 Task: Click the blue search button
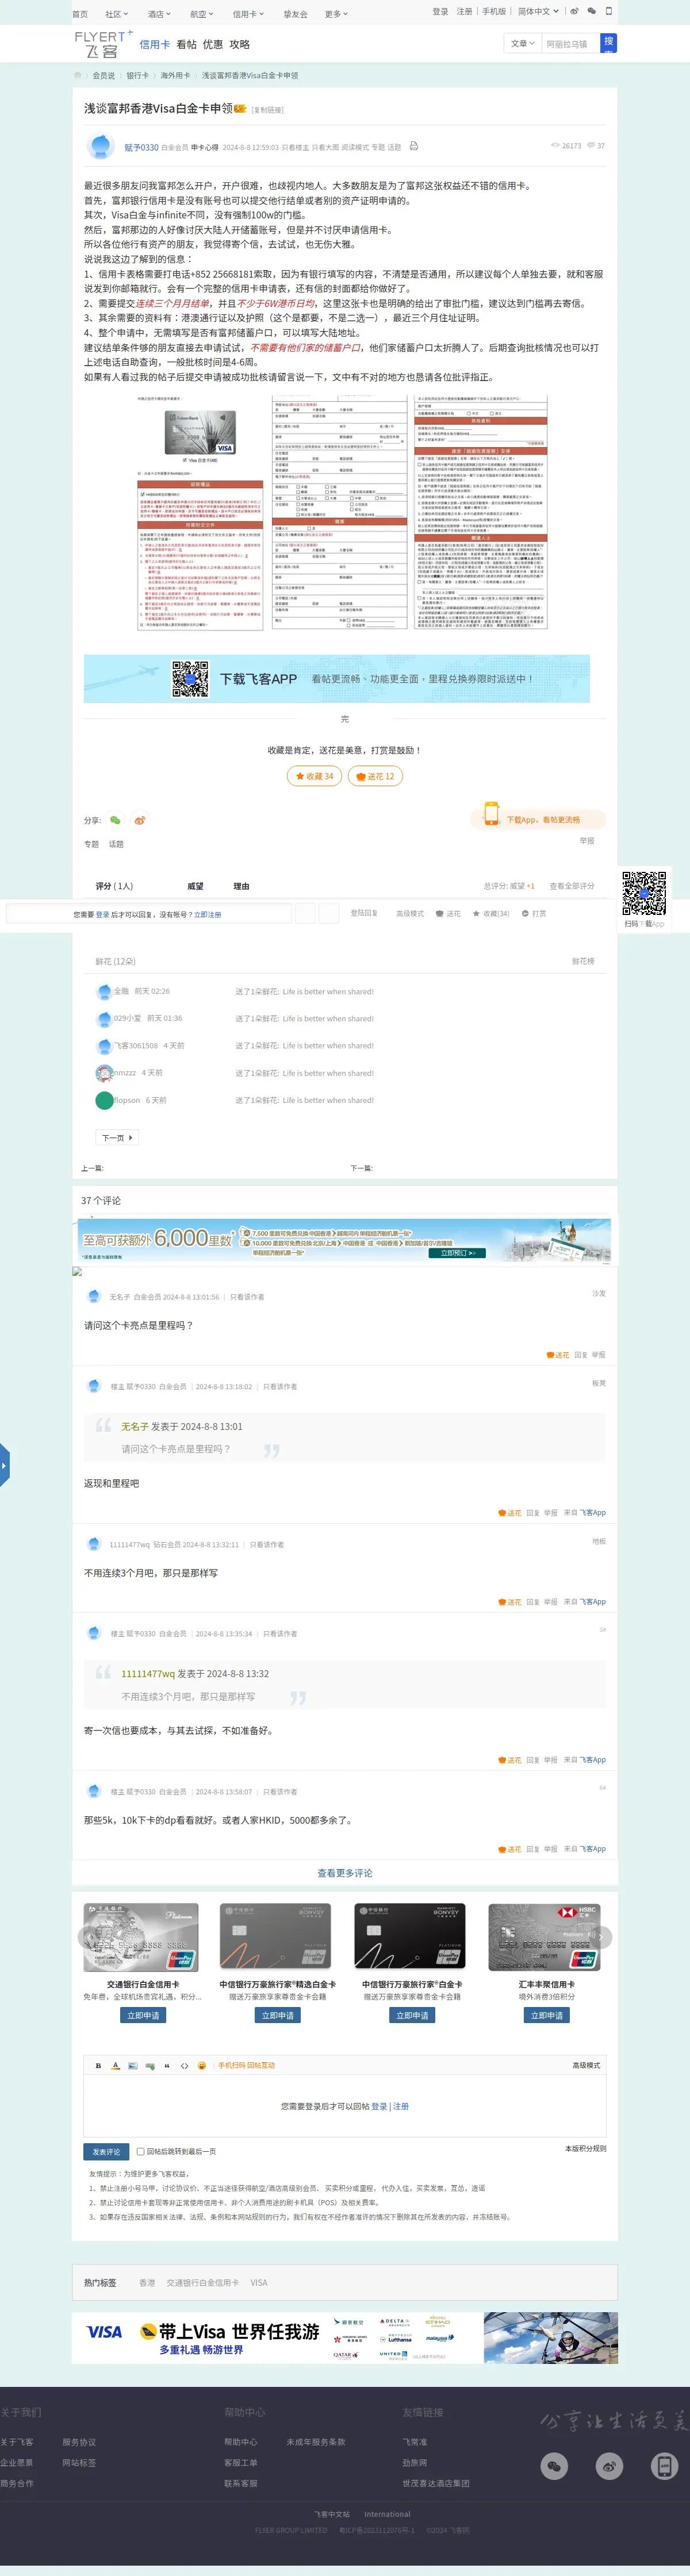(608, 42)
